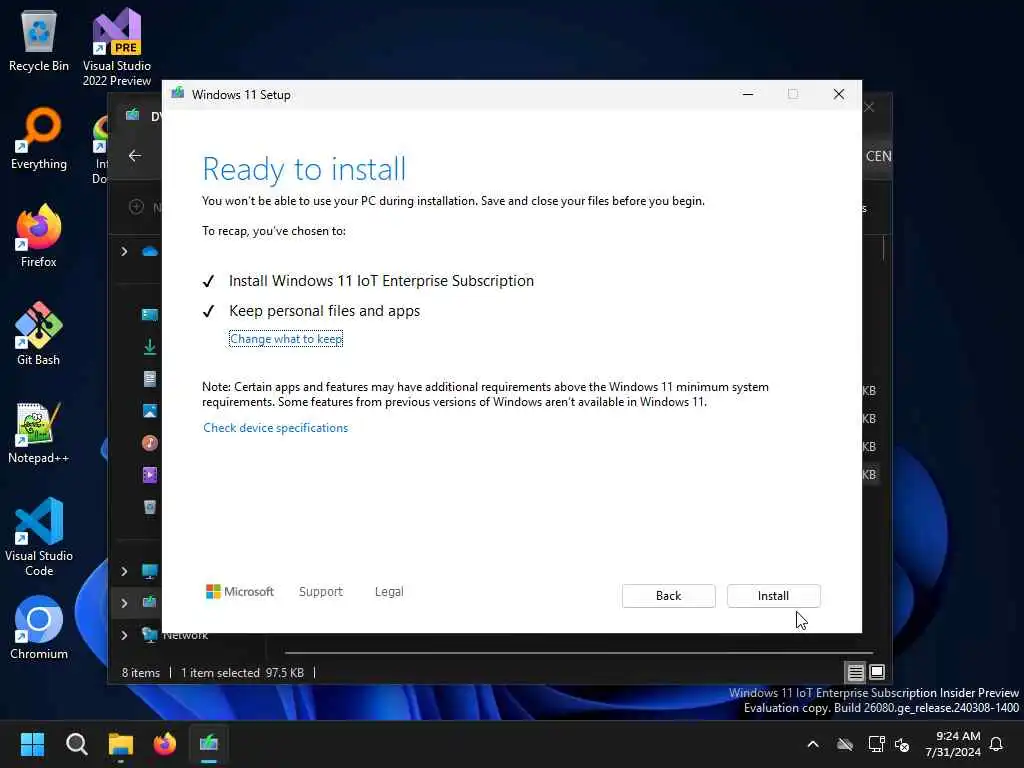This screenshot has height=768, width=1024.
Task: Launch Visual Studio Code from desktop
Action: point(39,537)
